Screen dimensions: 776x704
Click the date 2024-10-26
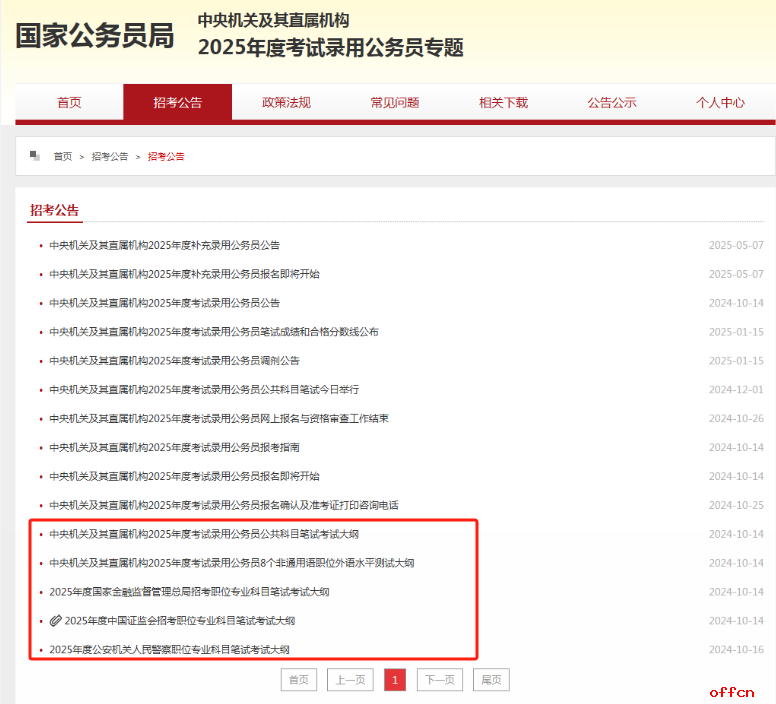(736, 418)
